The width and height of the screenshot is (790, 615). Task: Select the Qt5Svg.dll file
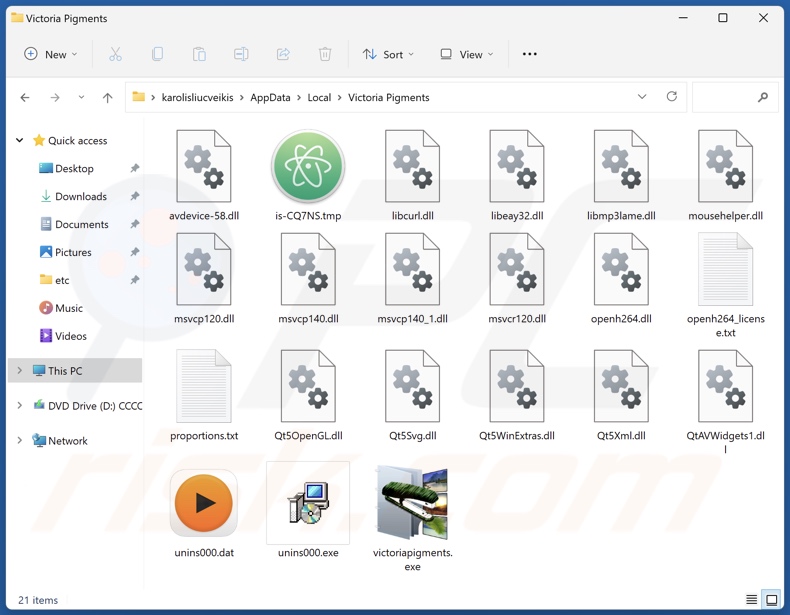point(413,396)
